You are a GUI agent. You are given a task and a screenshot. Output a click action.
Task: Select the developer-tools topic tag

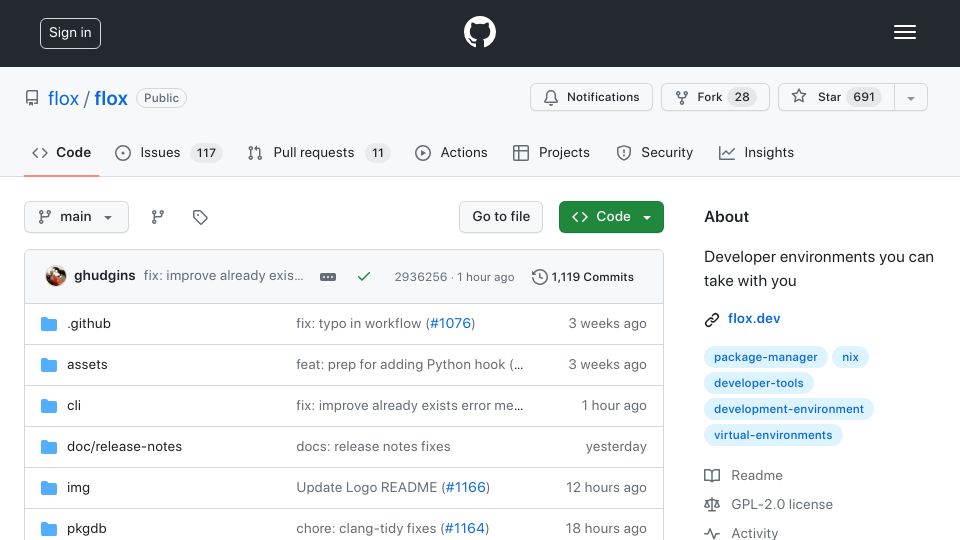coord(759,383)
